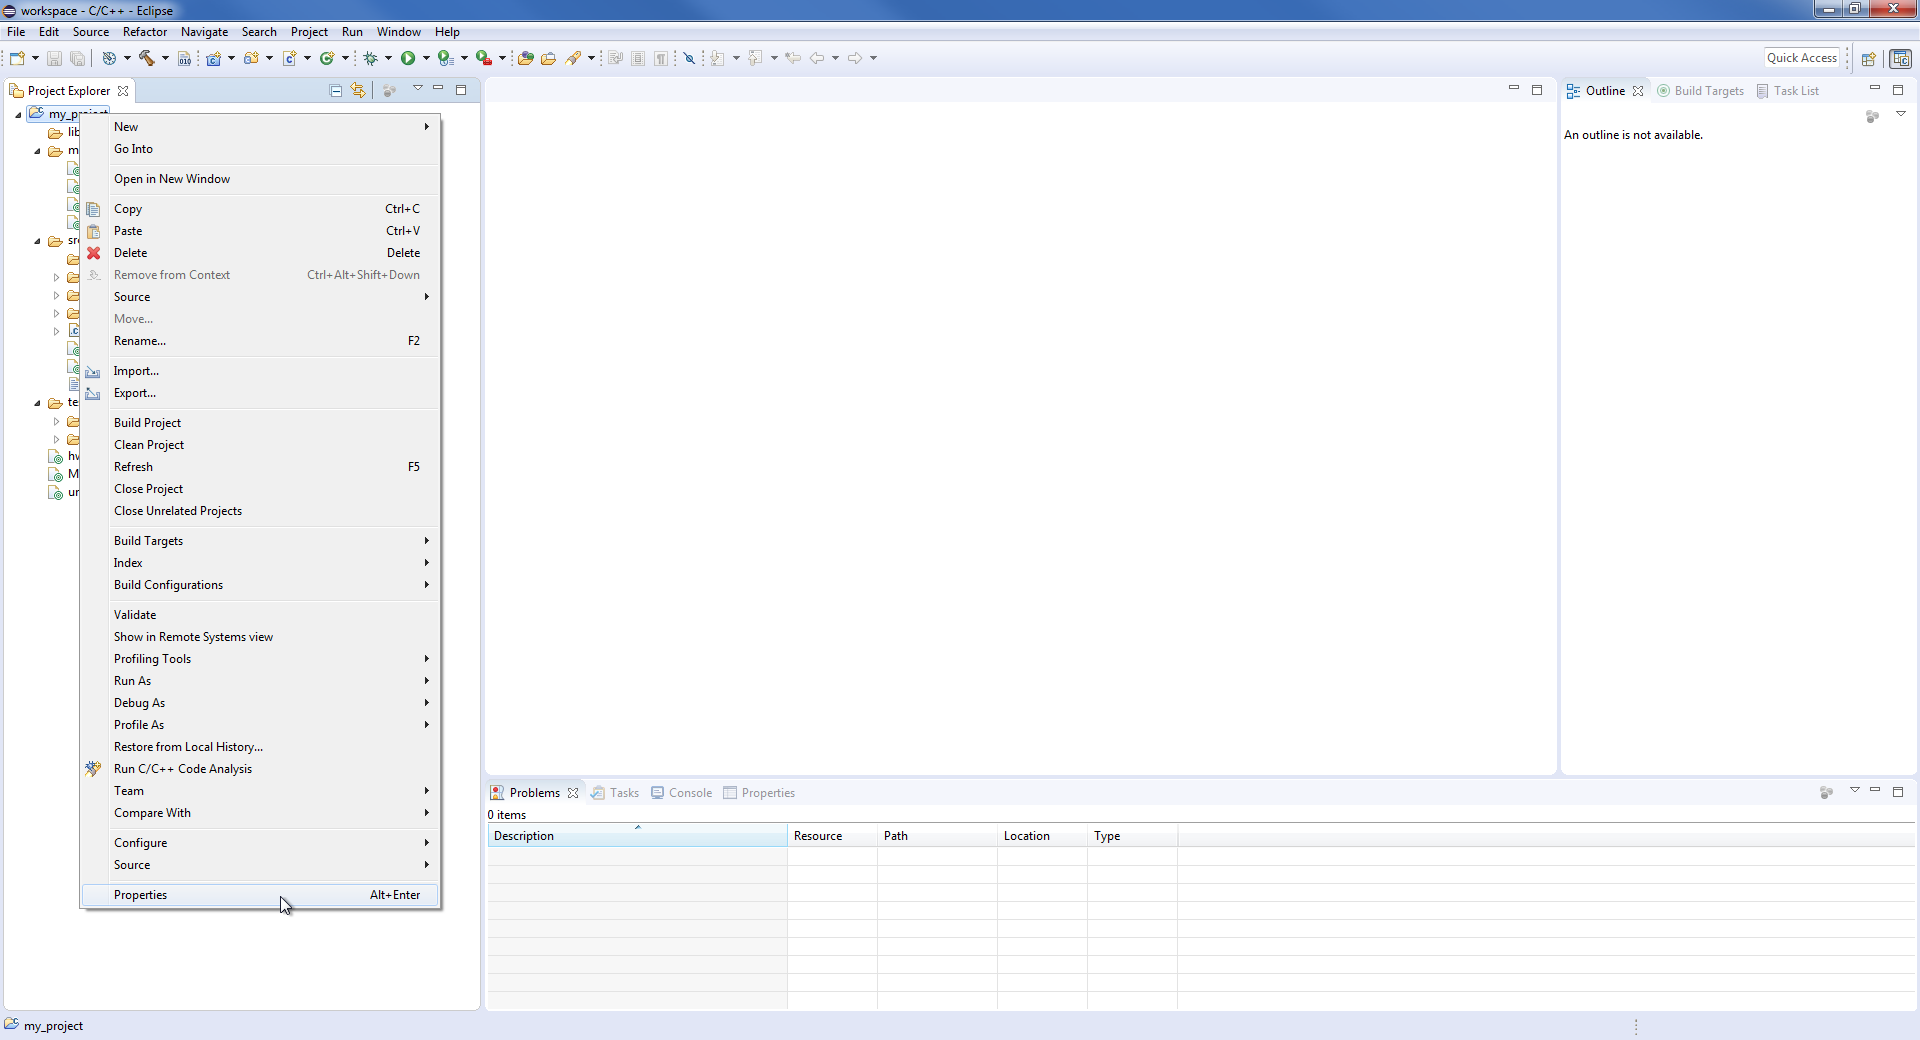Click the Debug bug icon in toolbar
Viewport: 1920px width, 1040px height.
[x=370, y=58]
